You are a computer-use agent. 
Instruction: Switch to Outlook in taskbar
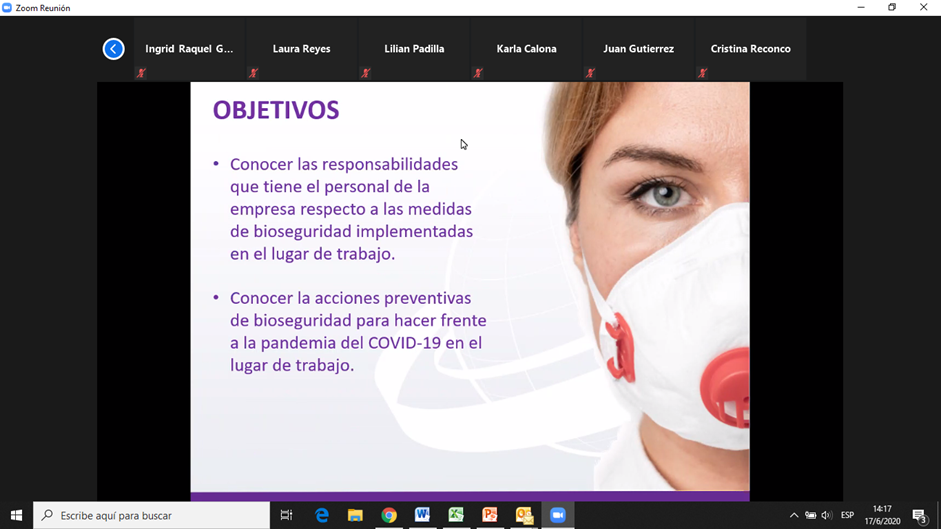click(524, 515)
